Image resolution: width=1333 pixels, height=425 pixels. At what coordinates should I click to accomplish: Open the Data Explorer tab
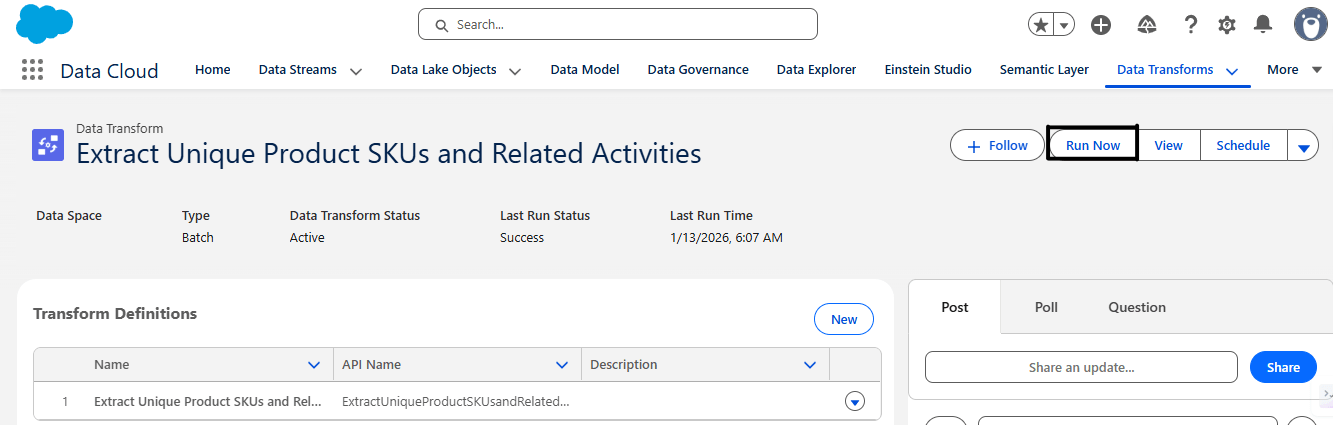(x=817, y=70)
